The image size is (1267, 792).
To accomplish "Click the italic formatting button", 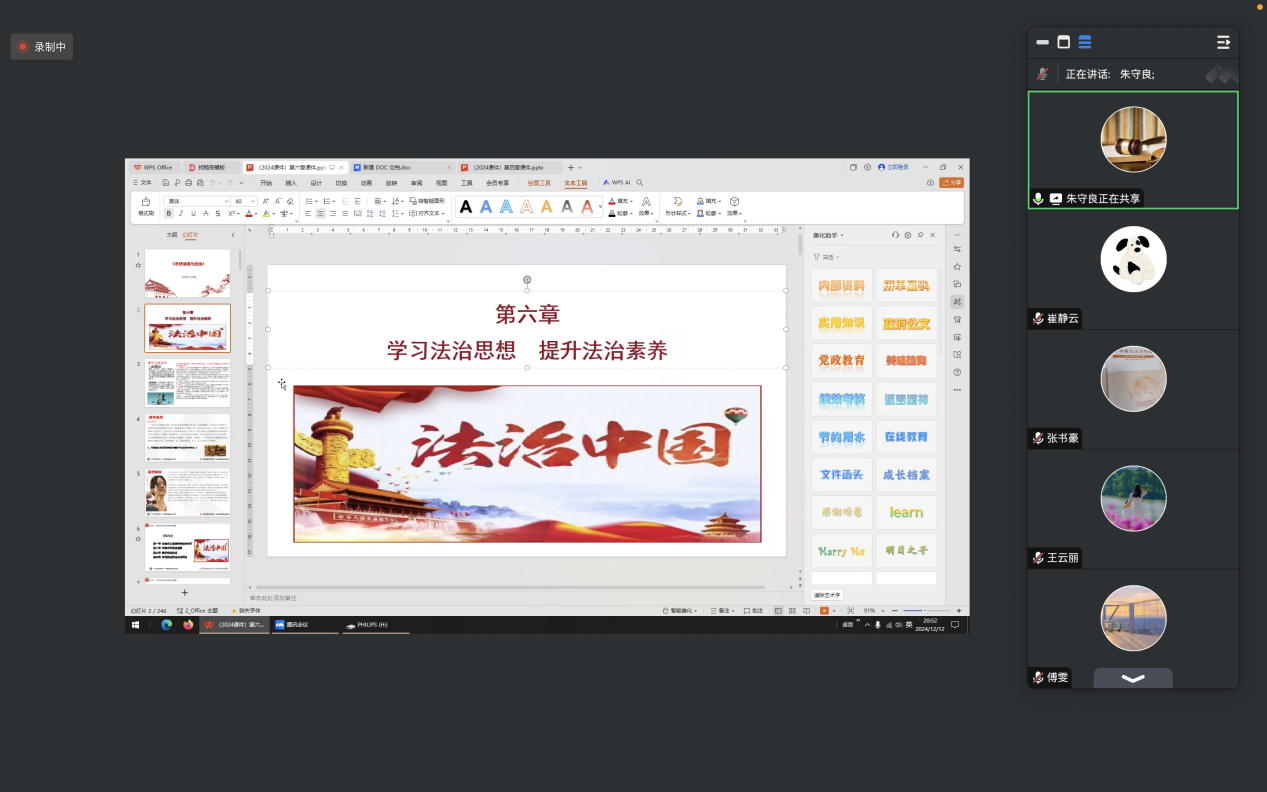I will [x=181, y=214].
